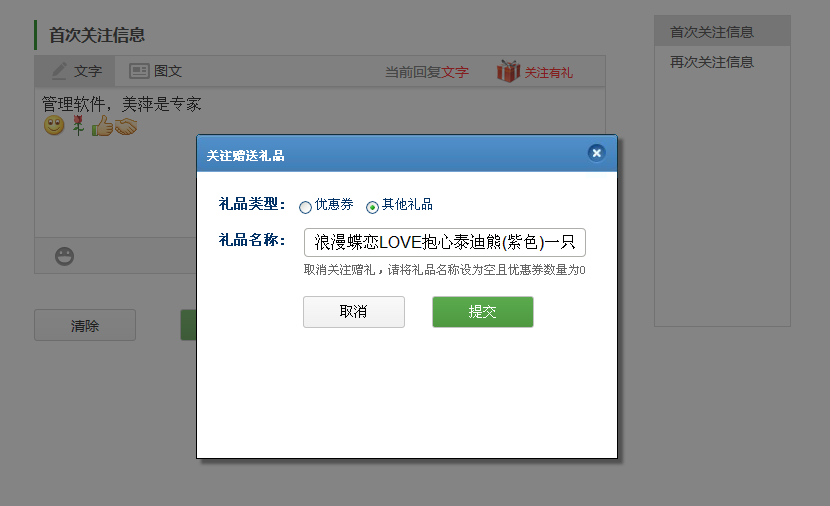
Task: Click the news card icon on 图文 tab
Action: [x=139, y=71]
